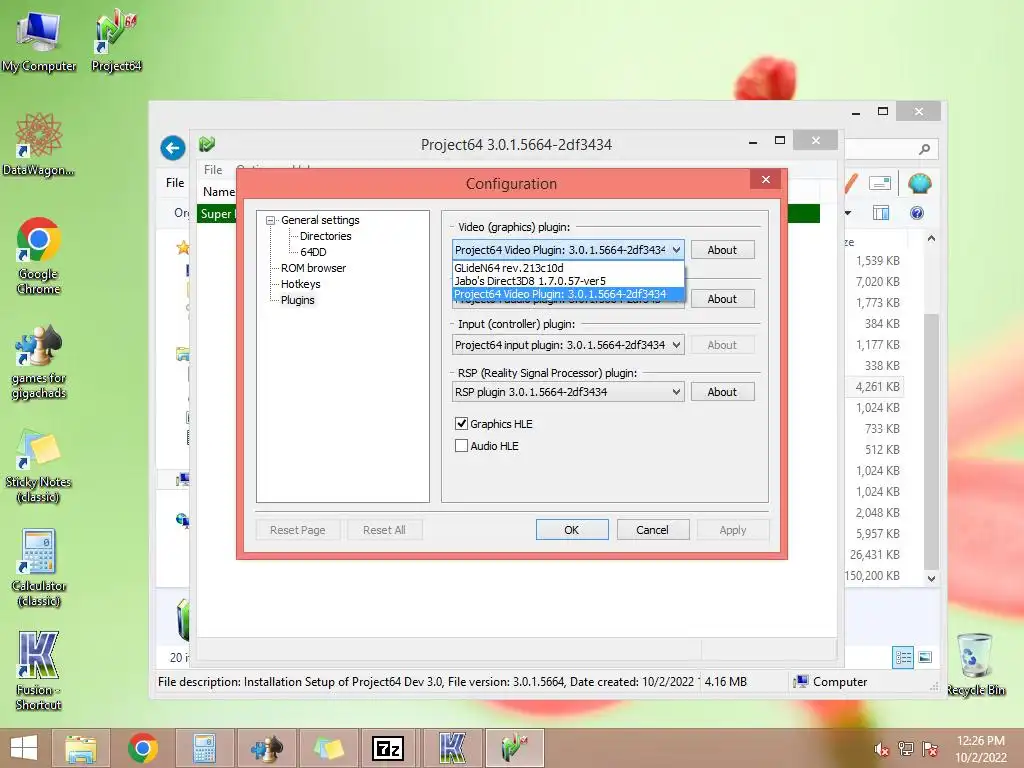Open My Computer desktop icon
Viewport: 1024px width, 768px height.
tap(39, 40)
